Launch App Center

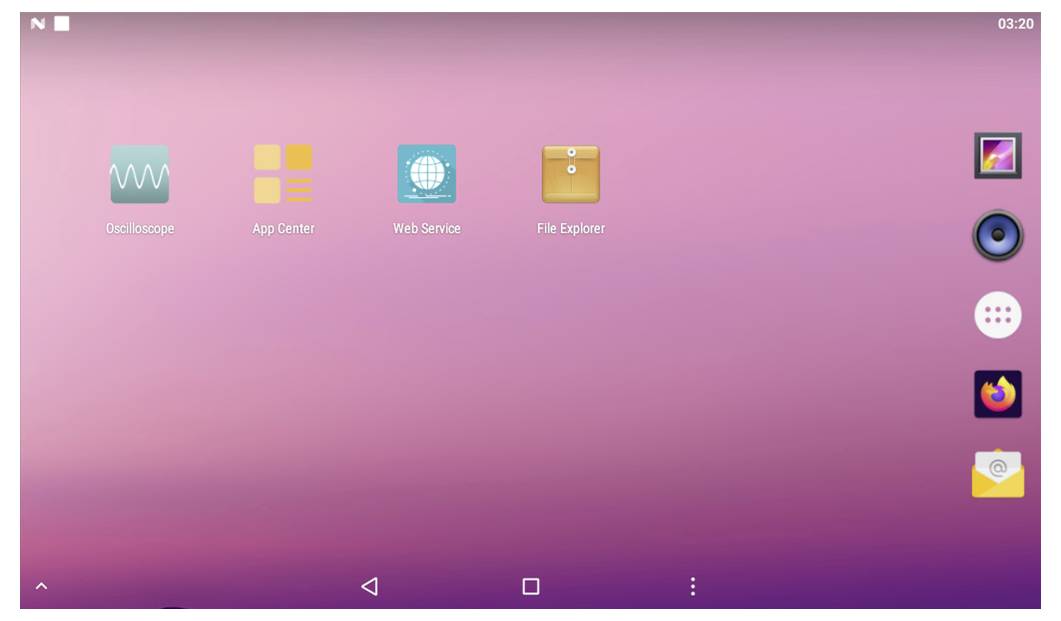[283, 176]
